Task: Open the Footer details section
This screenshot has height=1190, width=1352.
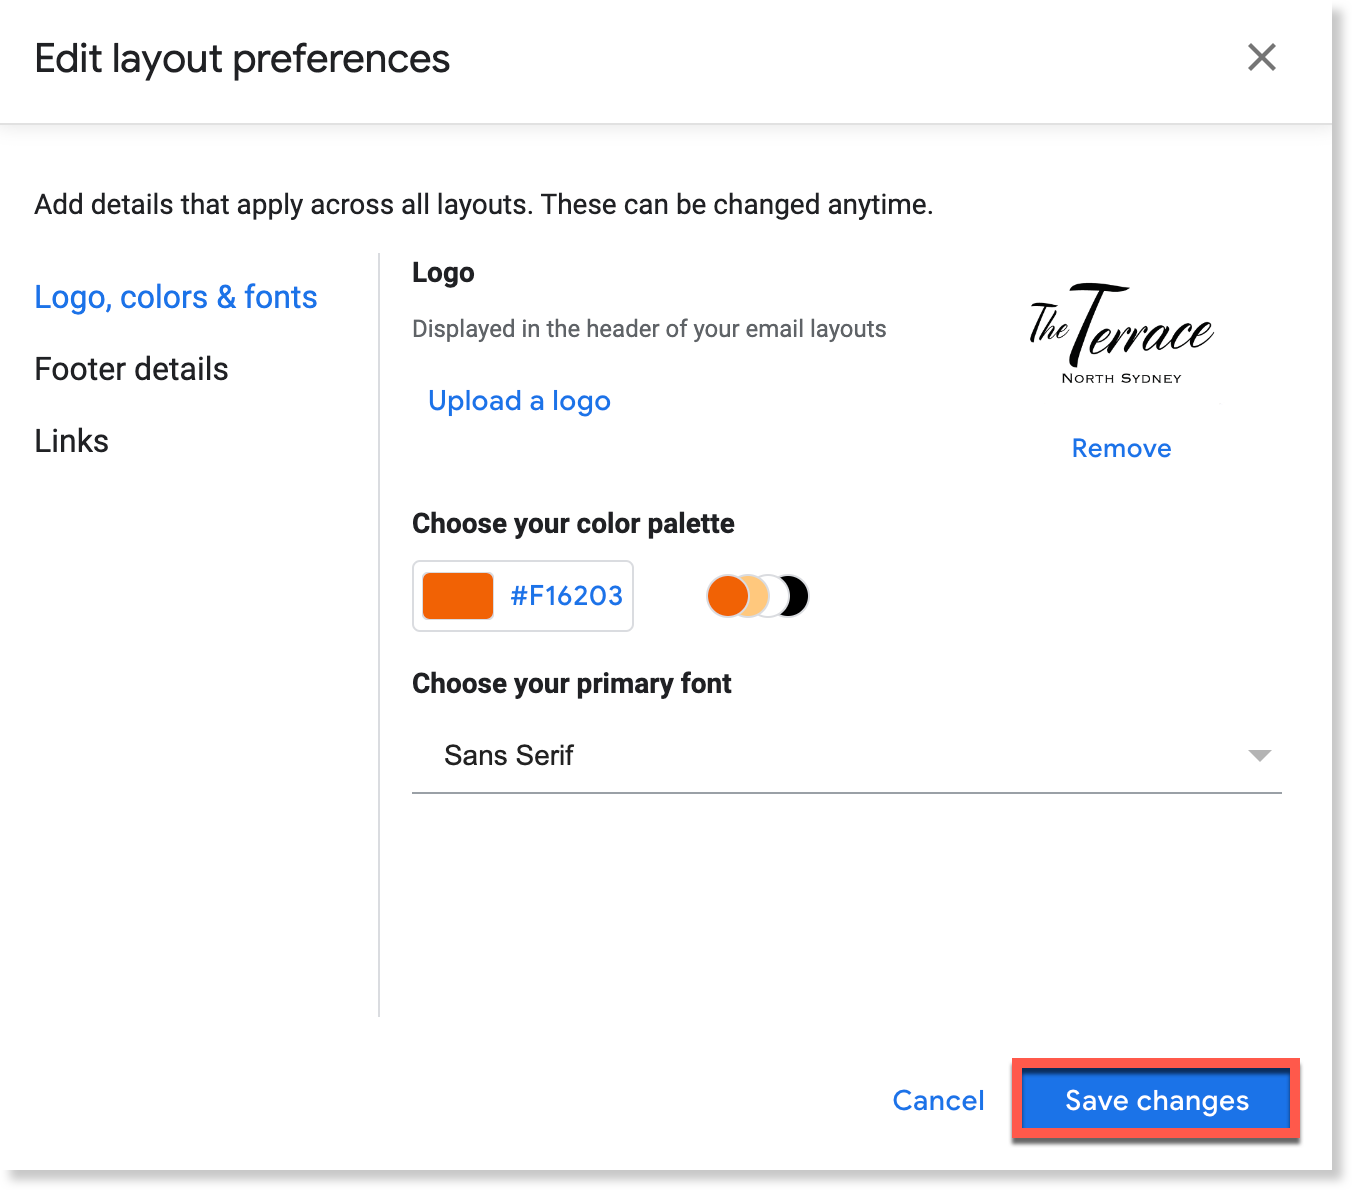Action: click(131, 368)
